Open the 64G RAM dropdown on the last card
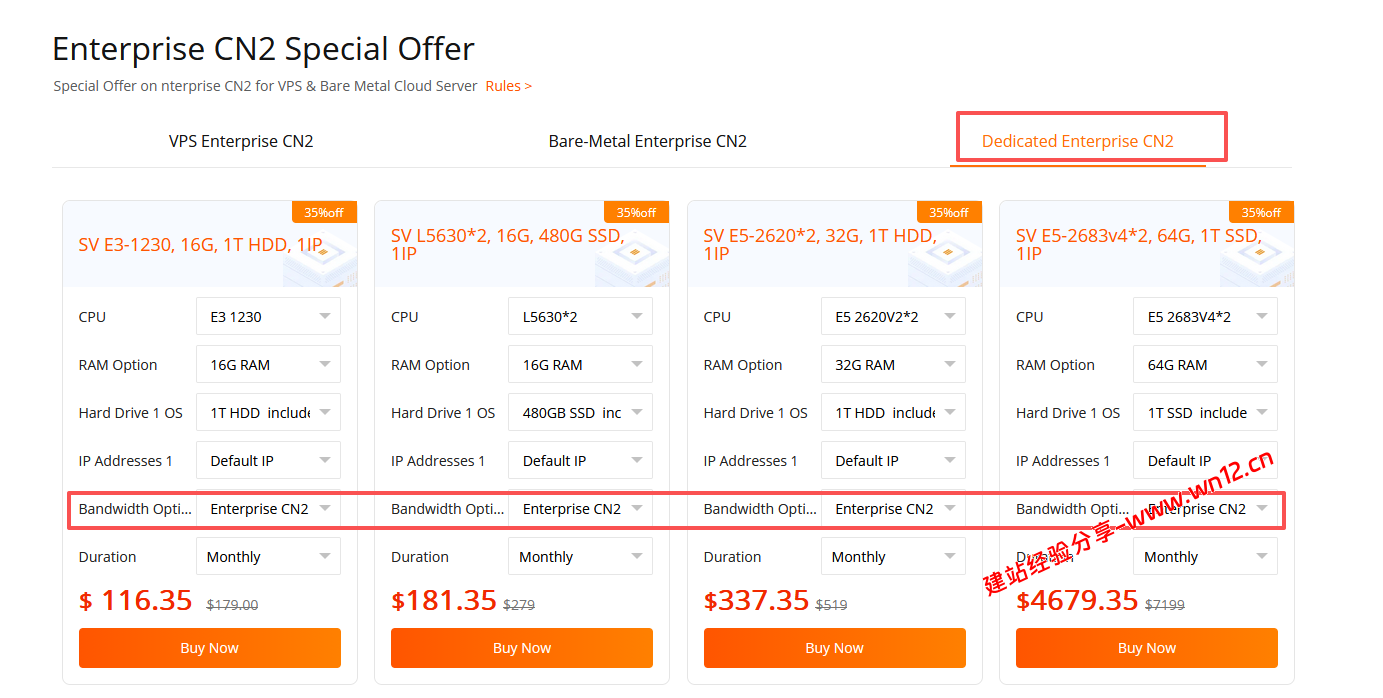The image size is (1383, 698). point(1205,364)
